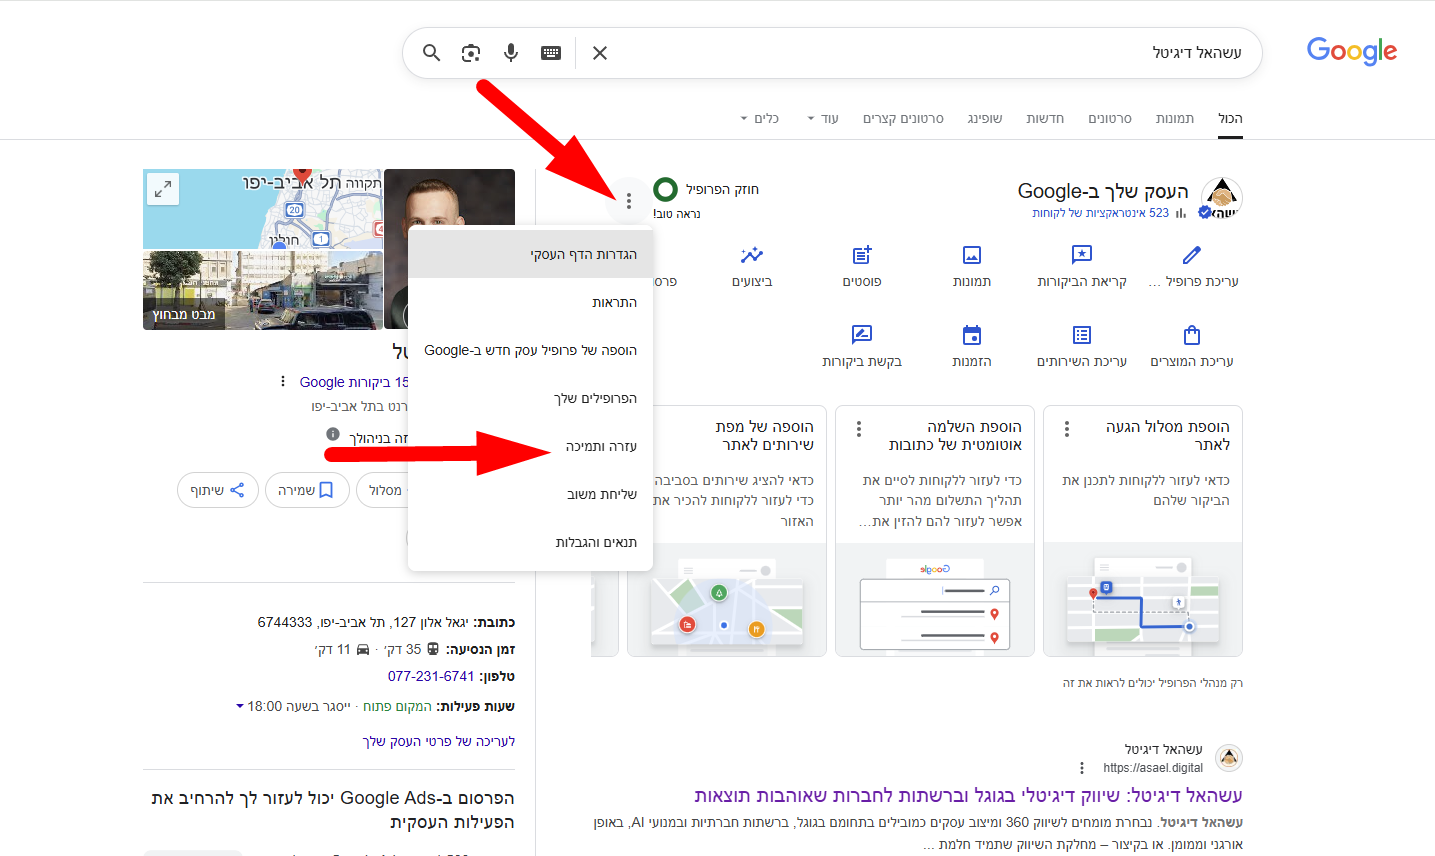Open options on הוספת מסלול הגעה card
The image size is (1435, 856).
click(x=1067, y=429)
